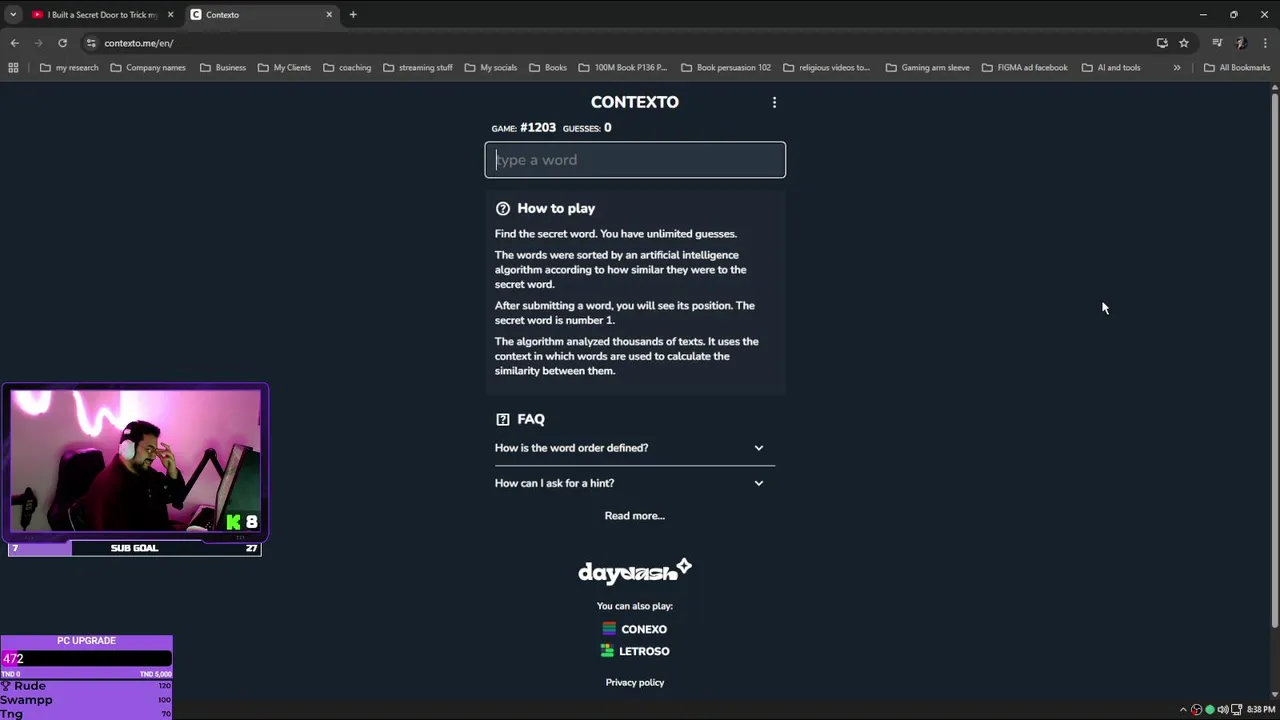Open 'Book persuasion 102' bookmark folder
Image resolution: width=1280 pixels, height=720 pixels.
(726, 68)
